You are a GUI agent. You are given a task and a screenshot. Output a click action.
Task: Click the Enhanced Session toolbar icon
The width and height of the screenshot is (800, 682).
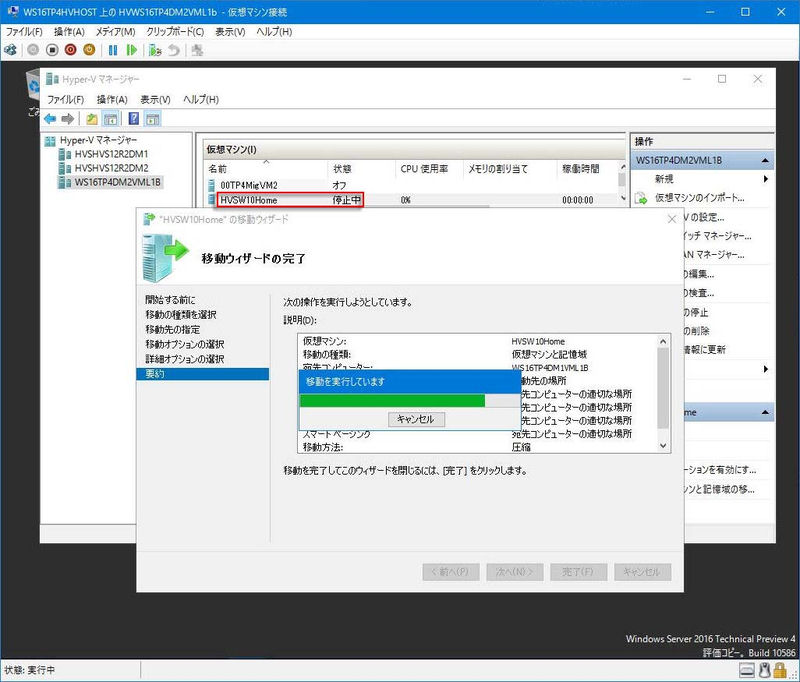pyautogui.click(x=197, y=50)
